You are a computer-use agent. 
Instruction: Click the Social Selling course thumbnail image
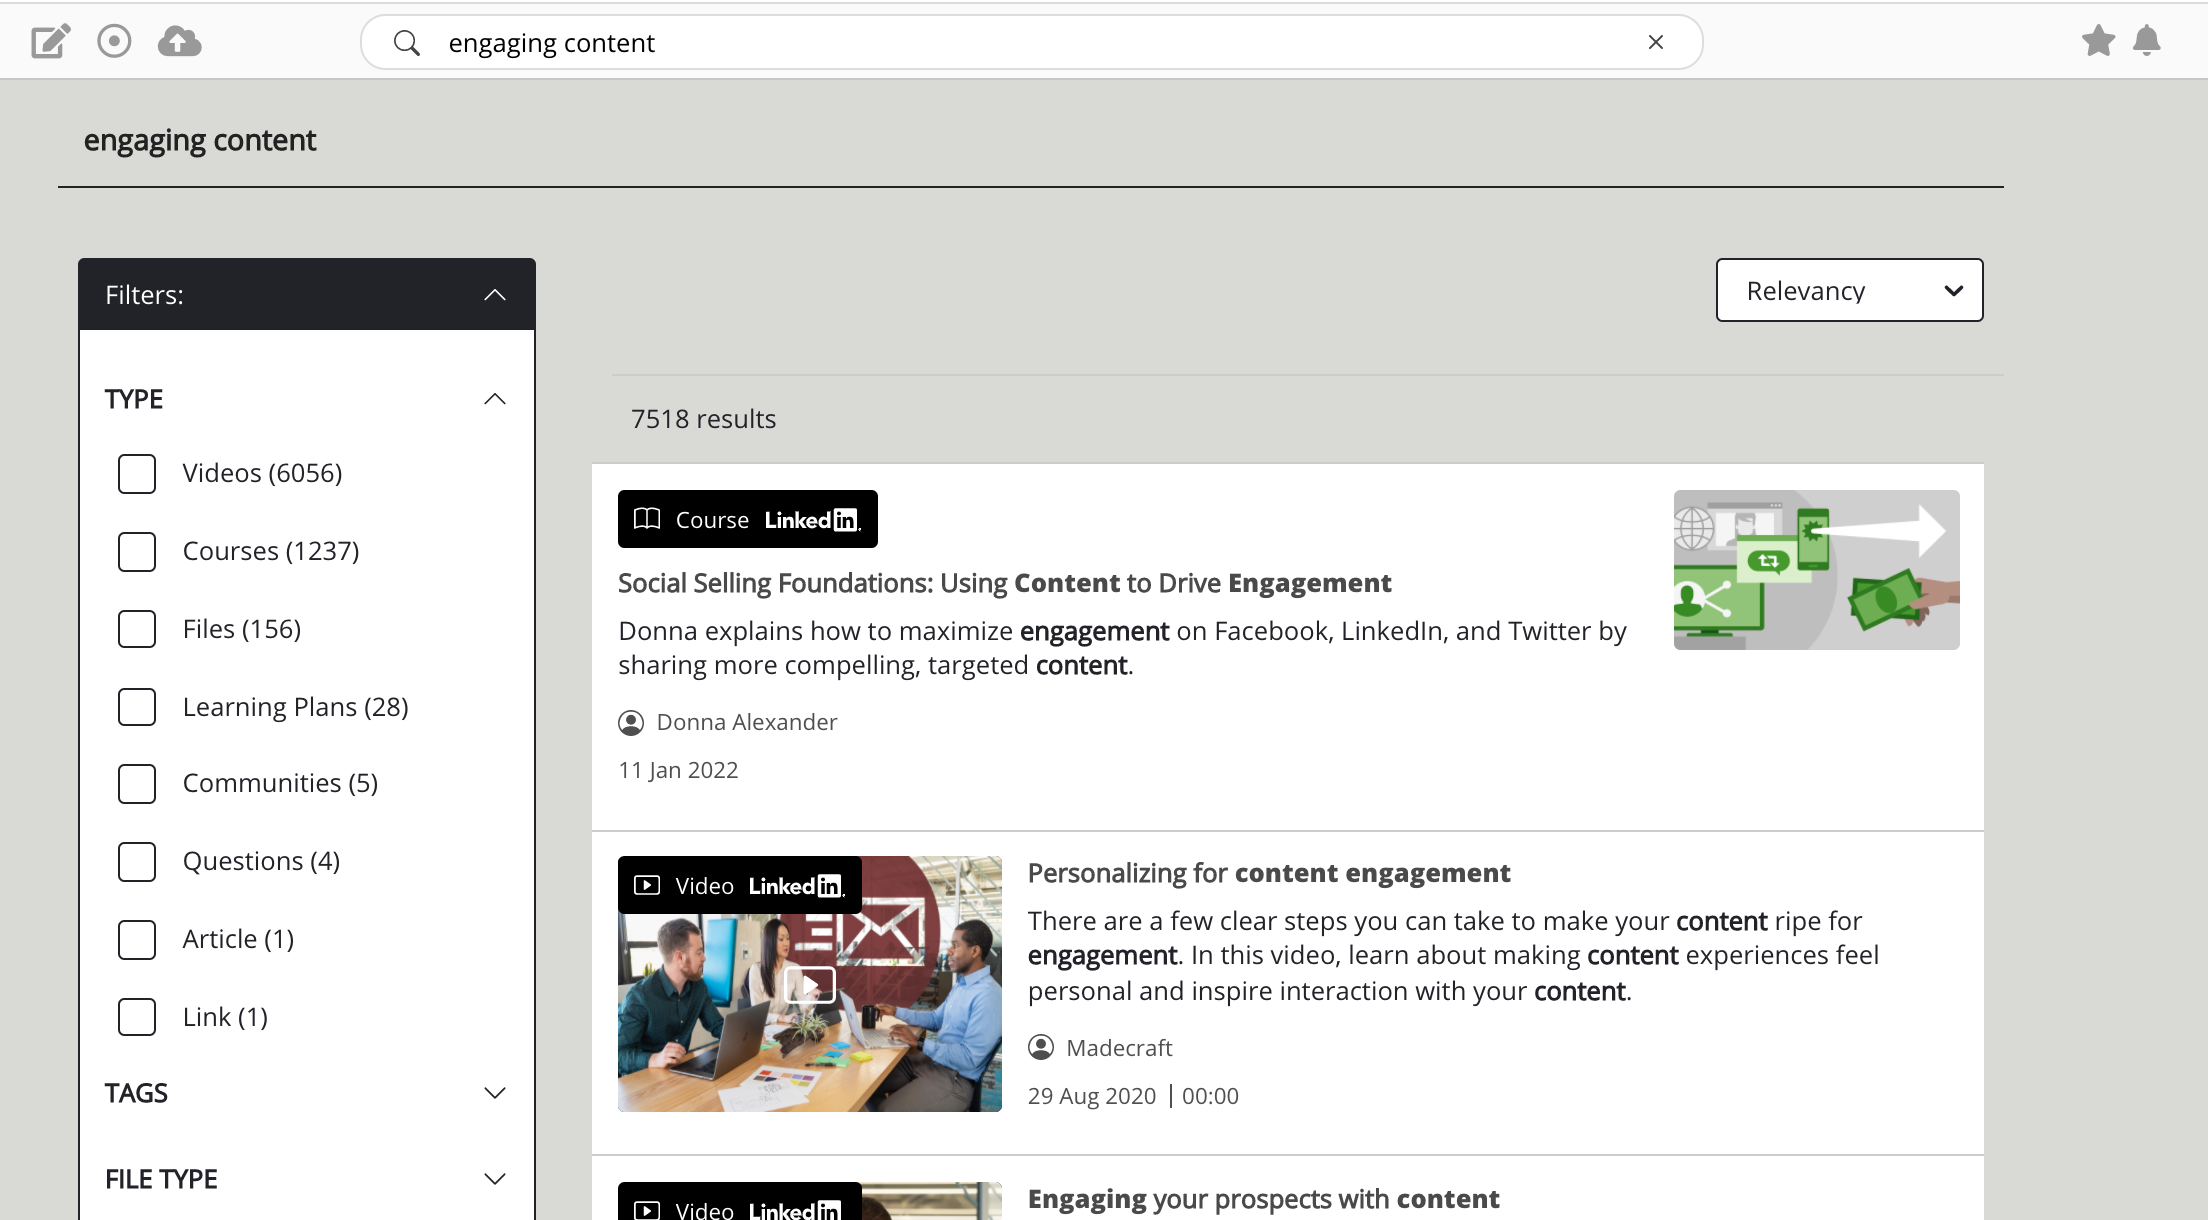1816,570
